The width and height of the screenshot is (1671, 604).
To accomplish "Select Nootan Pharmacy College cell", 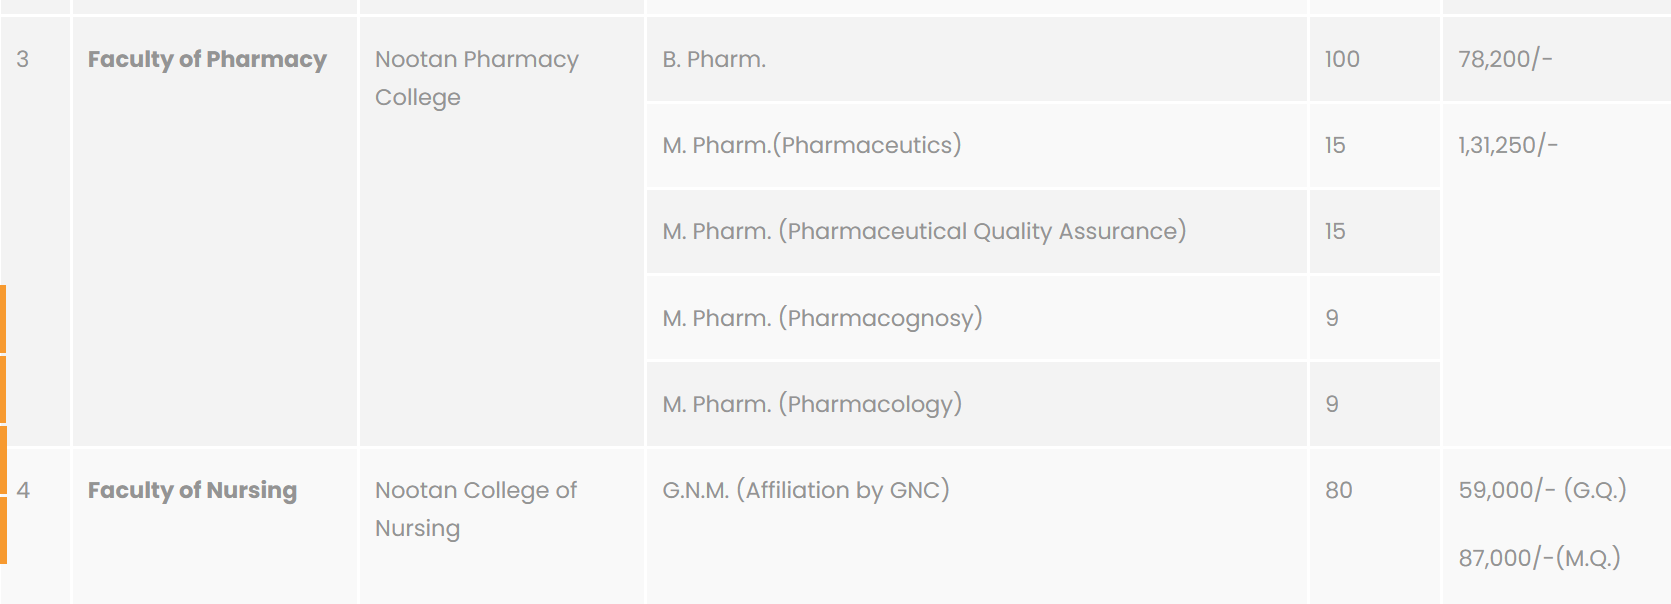I will [x=476, y=78].
